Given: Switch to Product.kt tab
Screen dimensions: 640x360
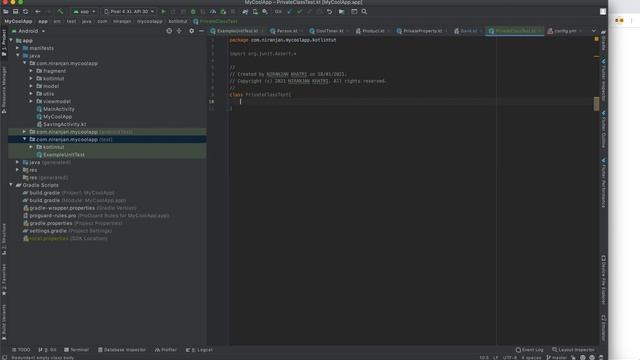Looking at the screenshot, I should click(x=372, y=31).
